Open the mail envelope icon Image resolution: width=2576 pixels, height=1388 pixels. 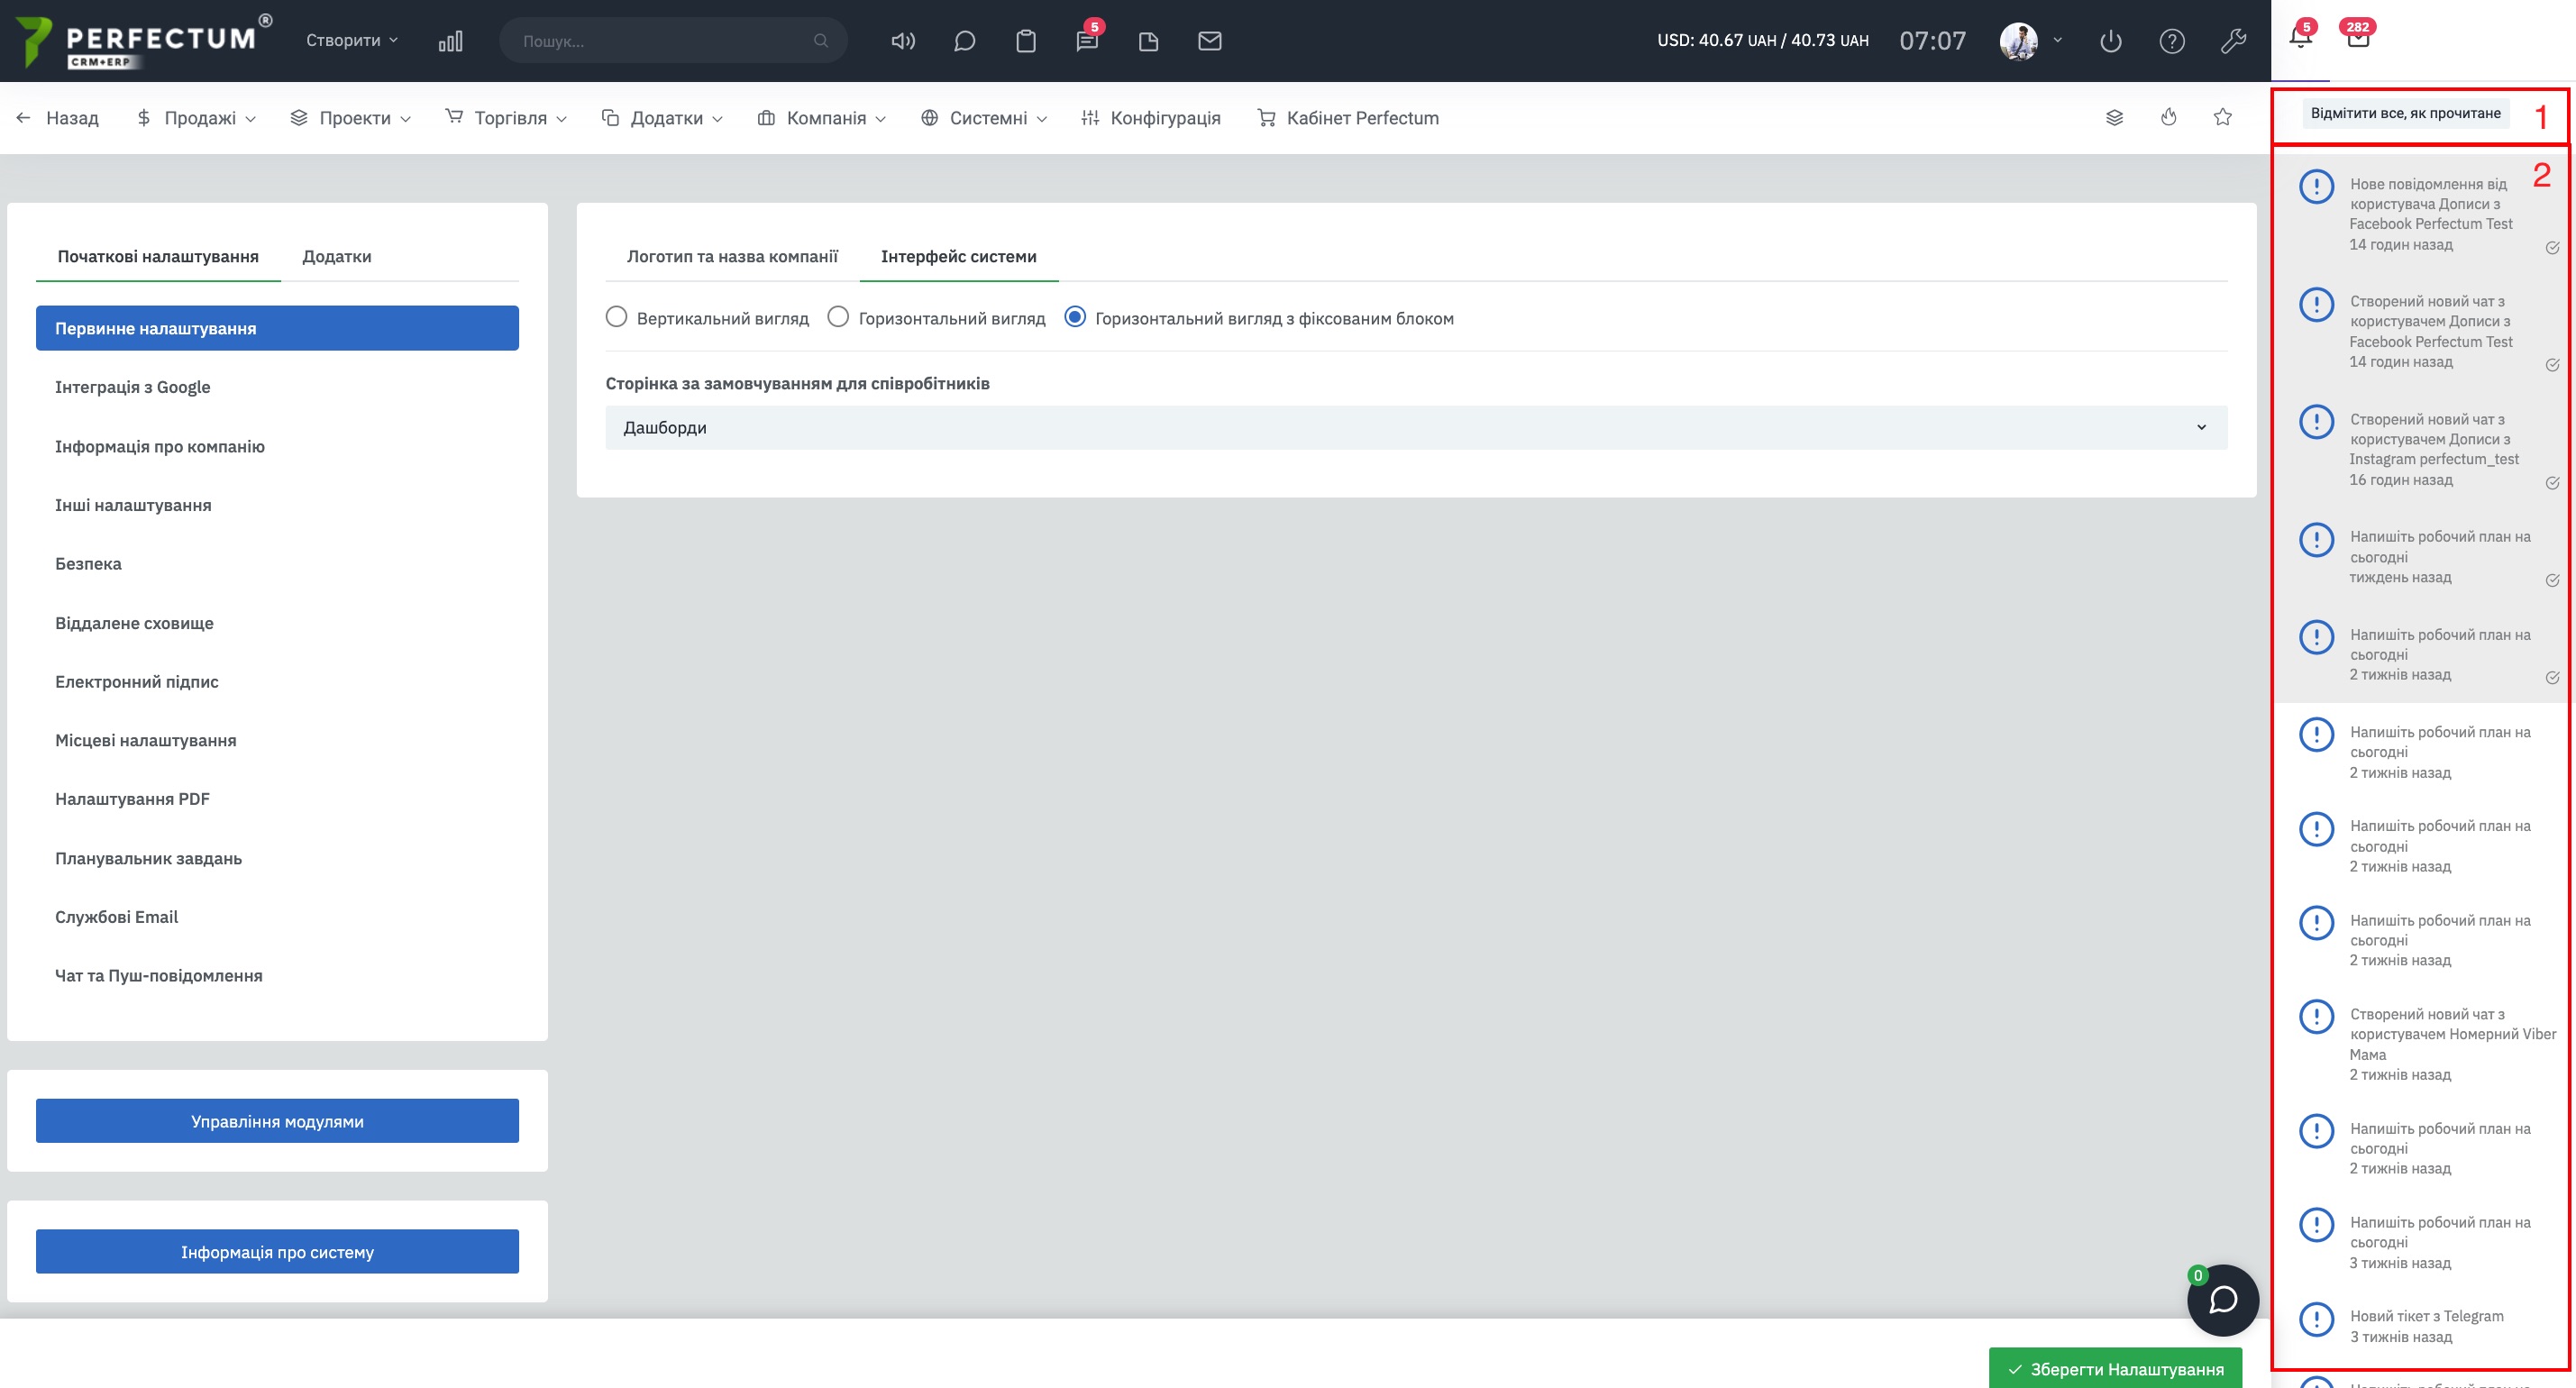coord(1209,41)
